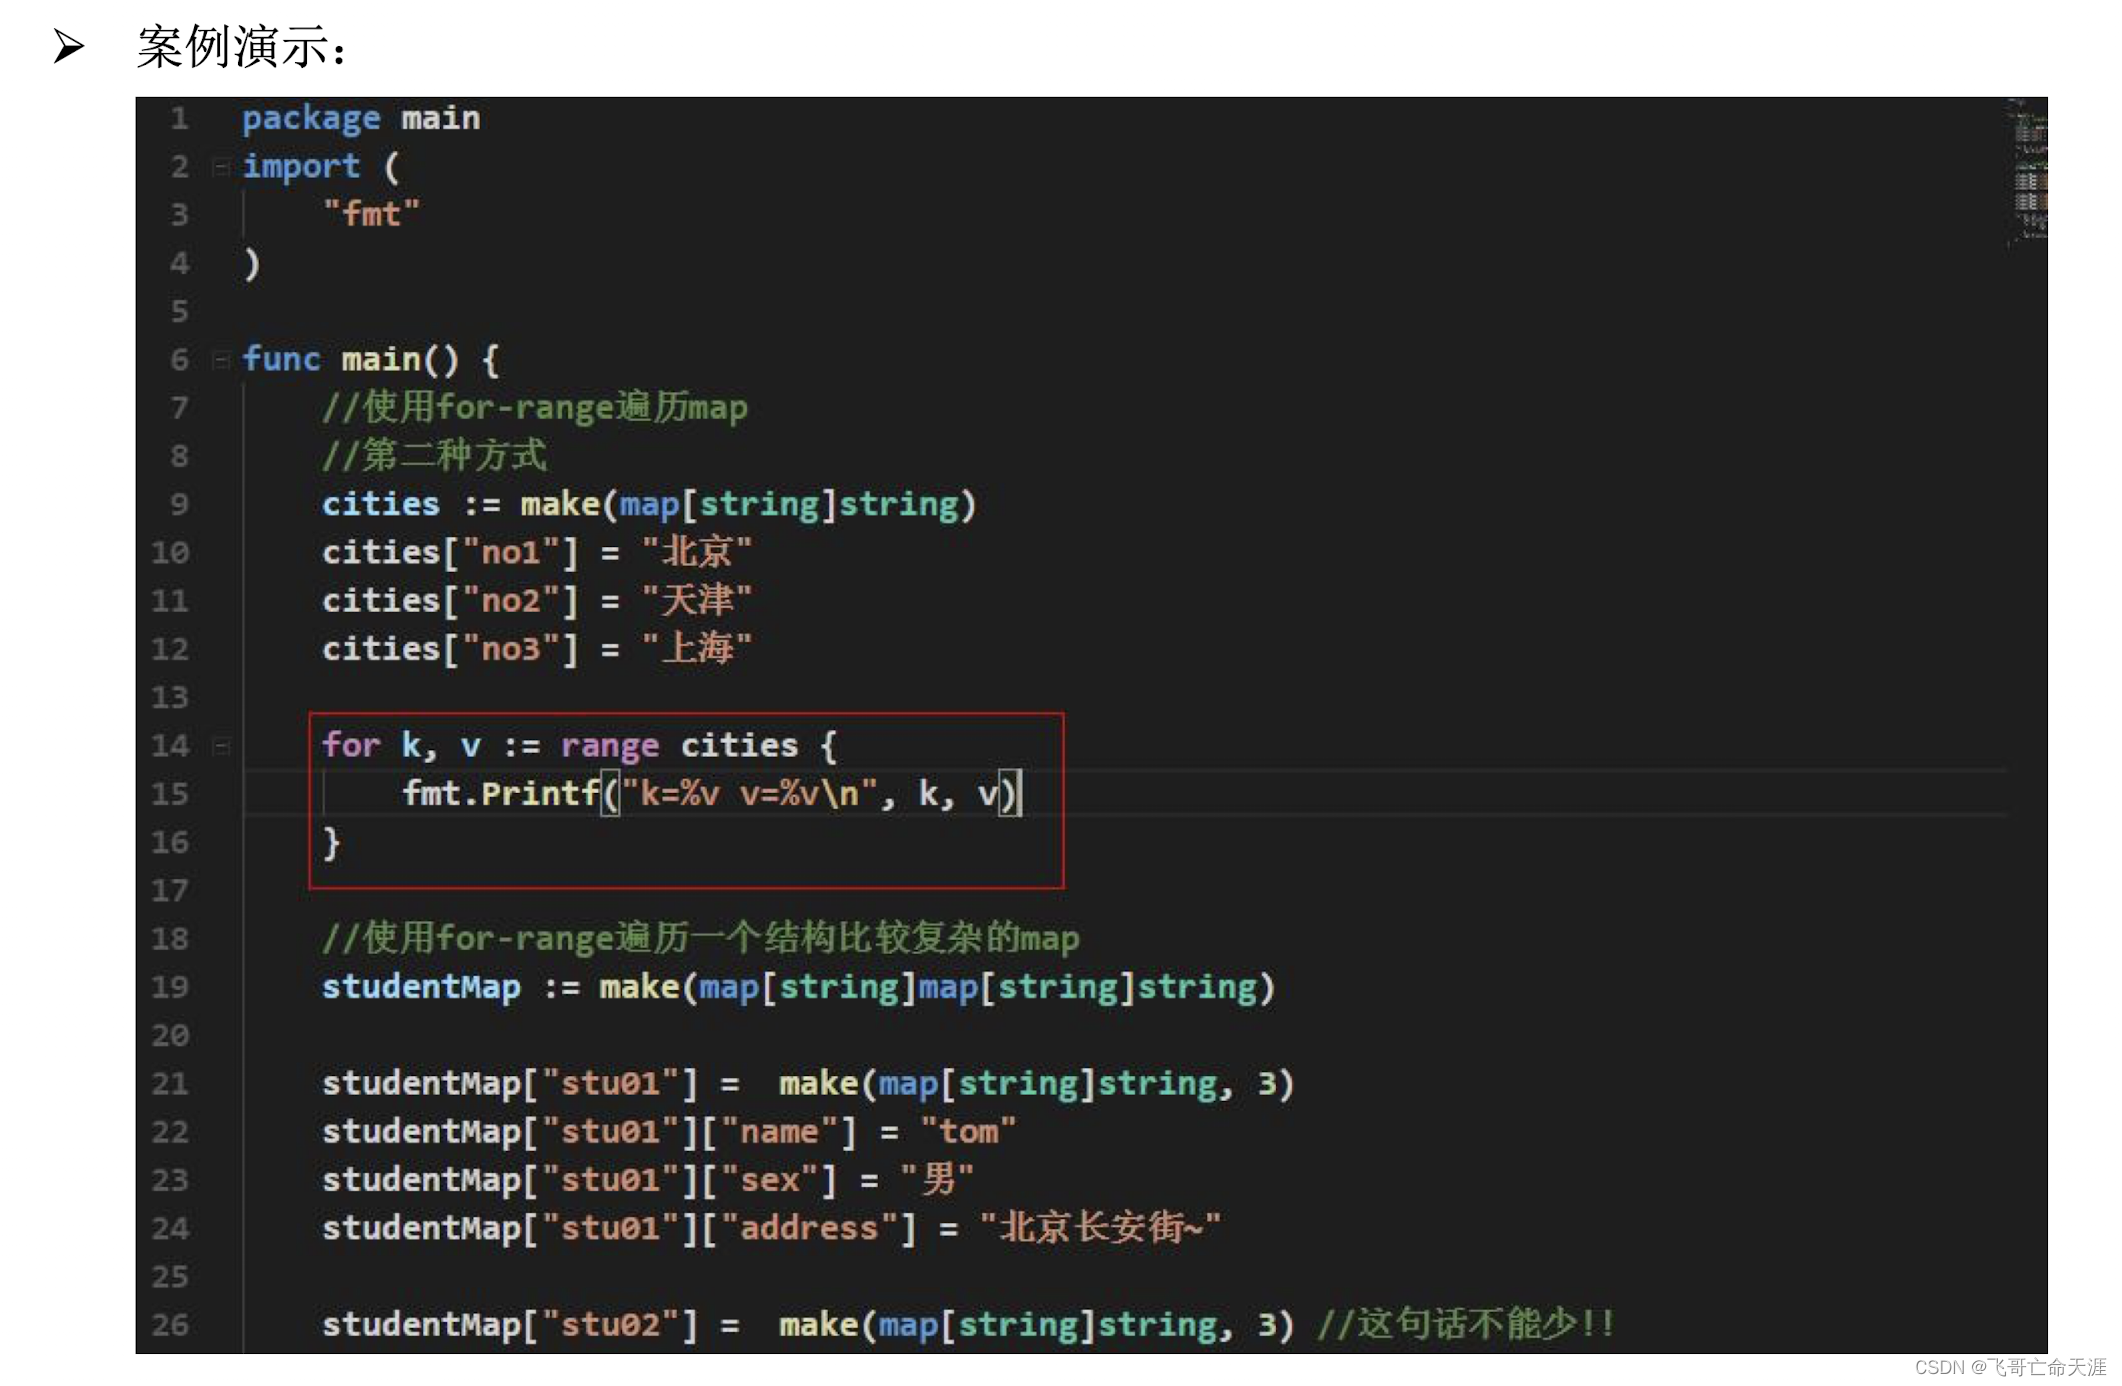Click 'cities' variable declaration on line 9
This screenshot has width=2122, height=1386.
click(381, 504)
